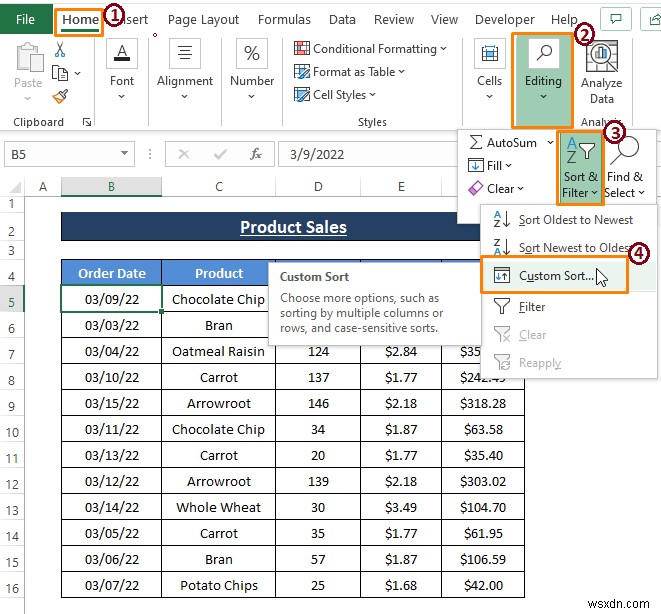This screenshot has width=661, height=614.
Task: Expand the Name Box dropdown
Action: (x=124, y=154)
